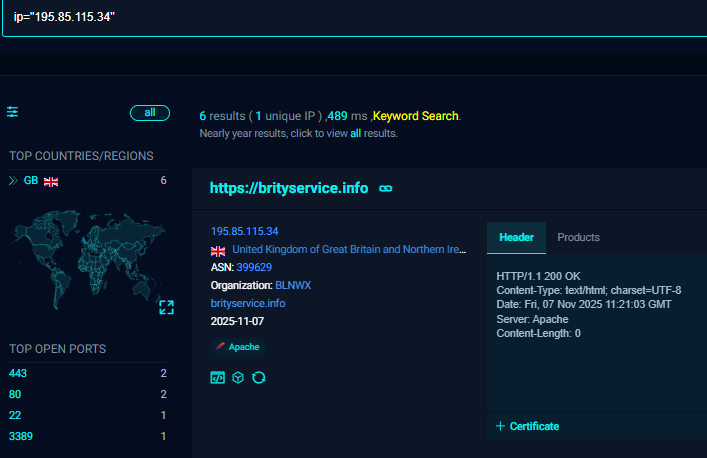Click the cube asset icon
707x458 pixels.
[238, 377]
